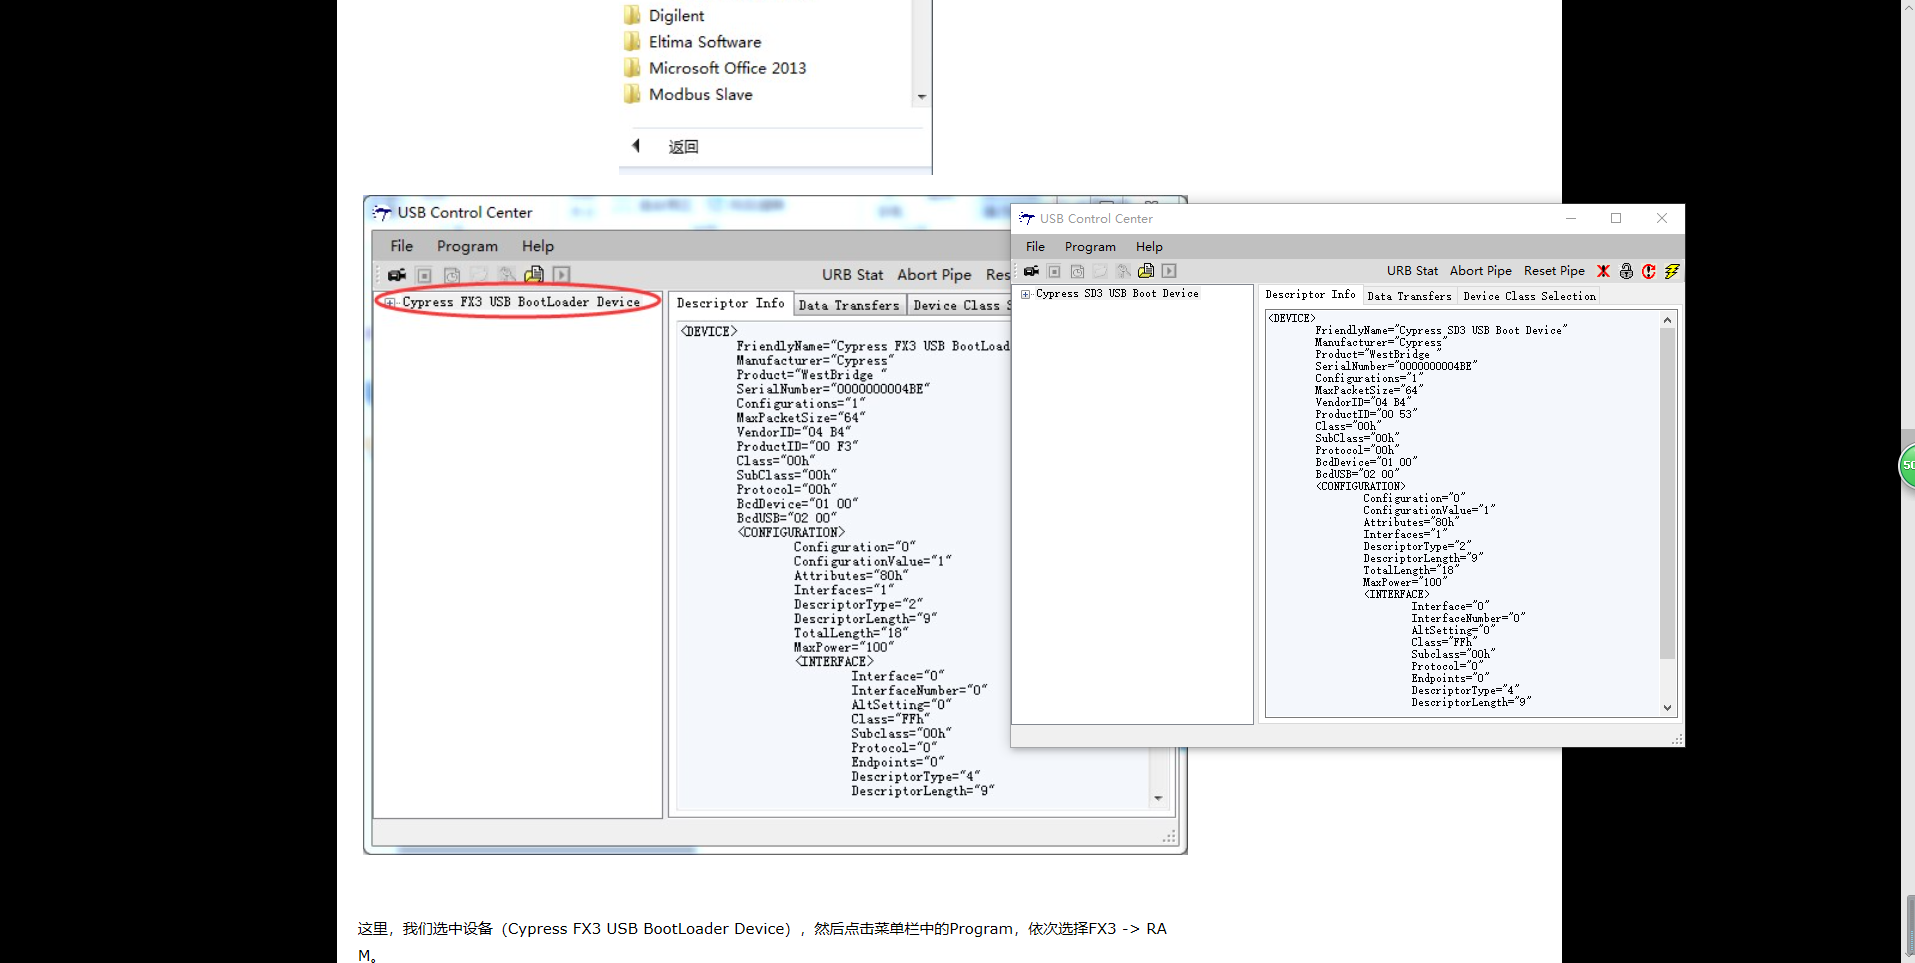Click the play script icon in the left window toolbar
The width and height of the screenshot is (1915, 963).
pyautogui.click(x=561, y=274)
